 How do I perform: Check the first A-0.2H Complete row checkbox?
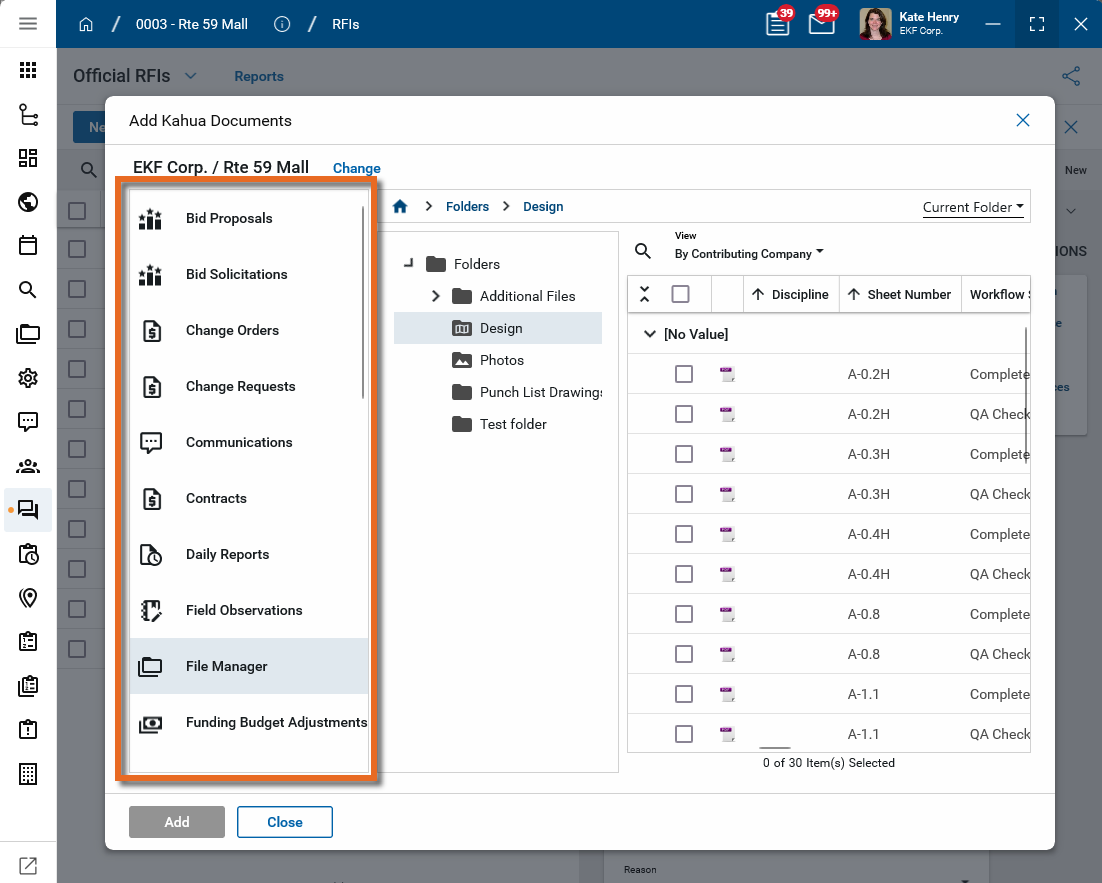coord(684,374)
